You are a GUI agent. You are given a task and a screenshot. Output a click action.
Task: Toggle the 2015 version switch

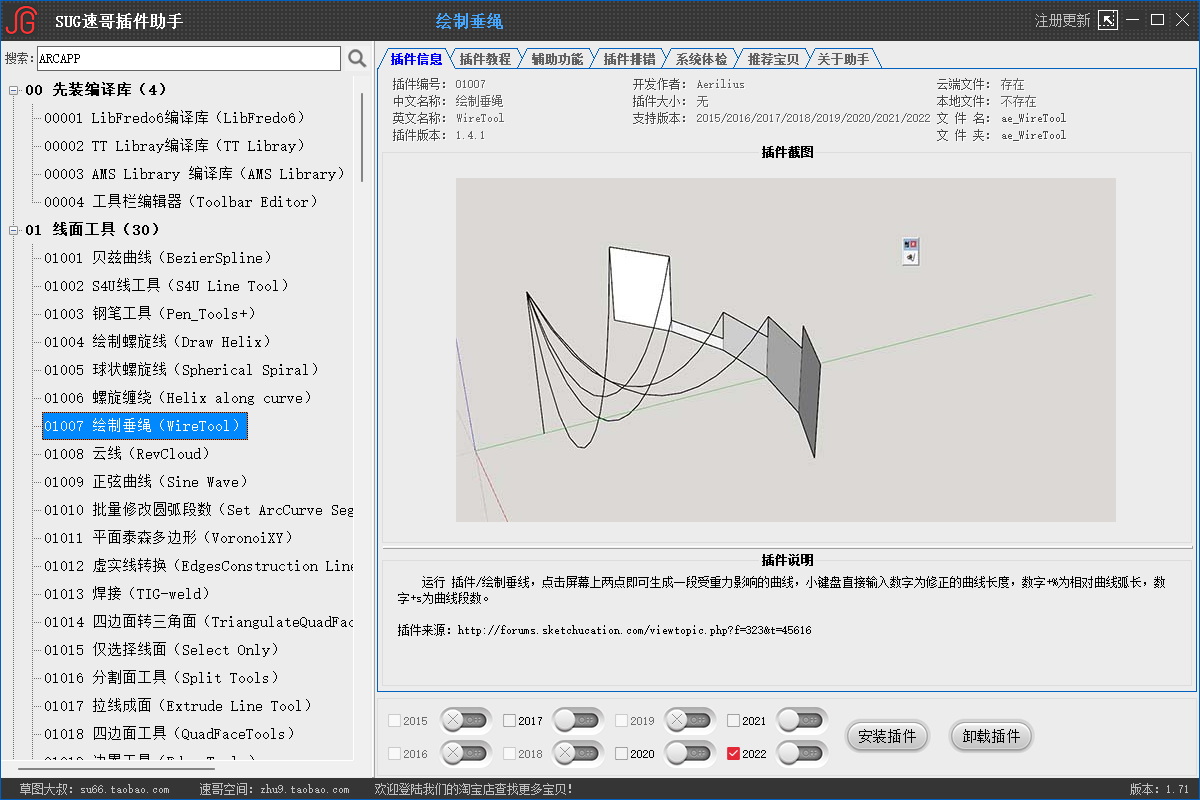pyautogui.click(x=466, y=720)
